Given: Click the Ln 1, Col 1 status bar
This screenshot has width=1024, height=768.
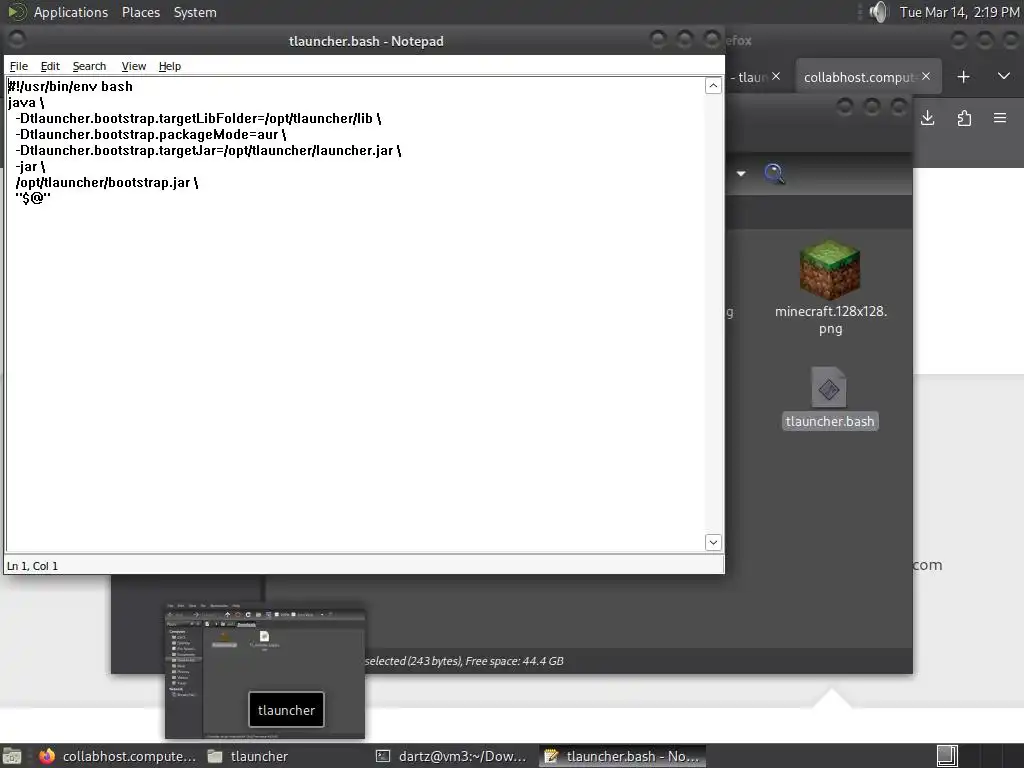Looking at the screenshot, I should (x=33, y=566).
